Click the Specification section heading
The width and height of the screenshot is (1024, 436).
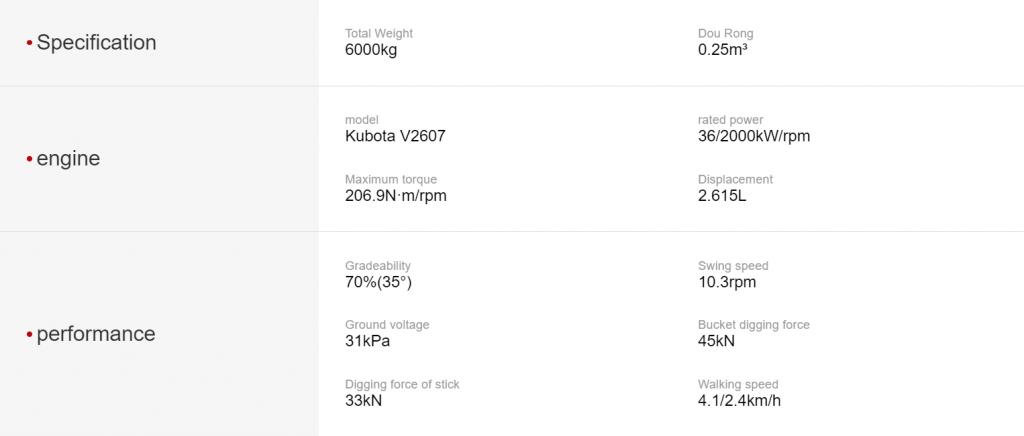click(x=96, y=42)
